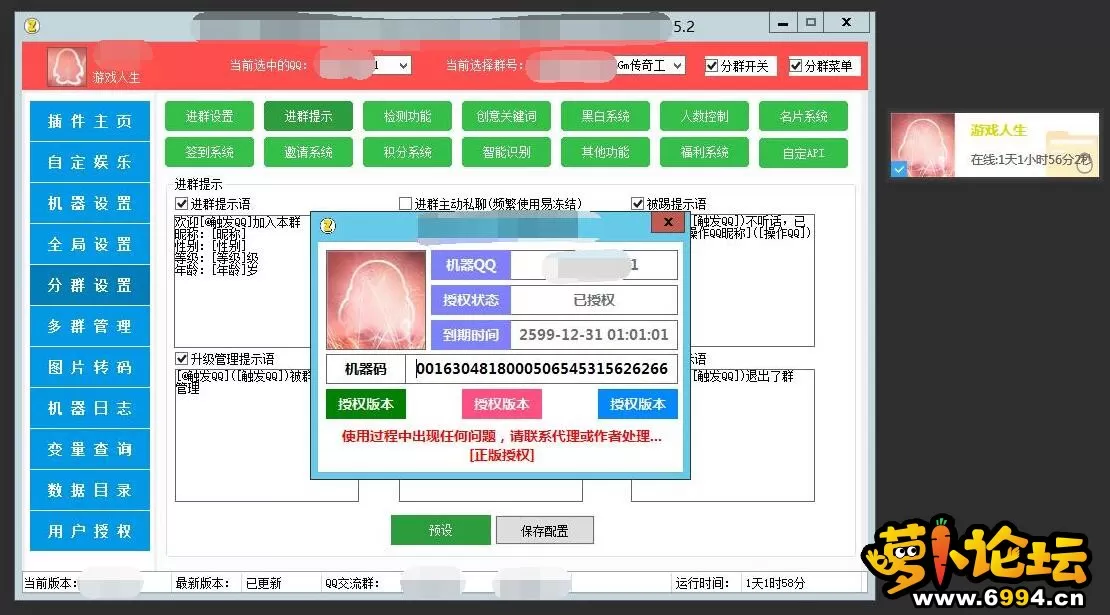Click the blue 授权版本 button
Screen dimensions: 1110x615
pos(638,404)
